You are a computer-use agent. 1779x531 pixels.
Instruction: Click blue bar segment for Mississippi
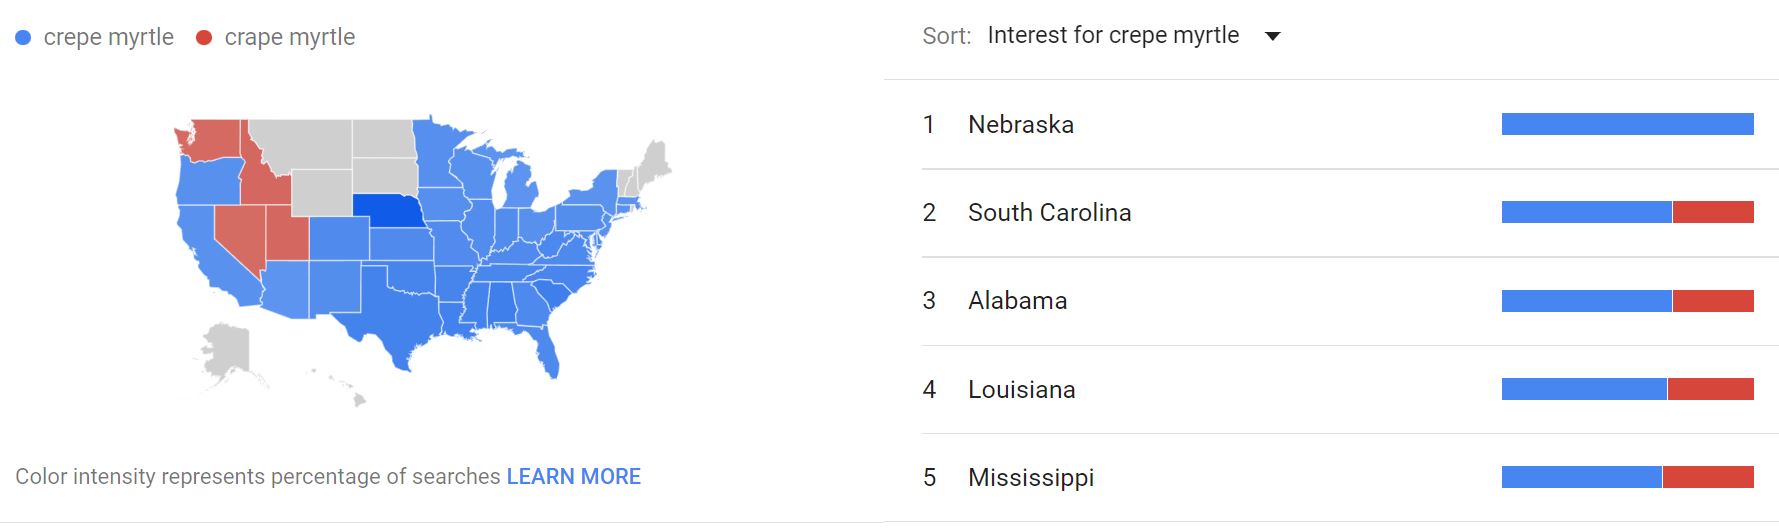(x=1581, y=477)
